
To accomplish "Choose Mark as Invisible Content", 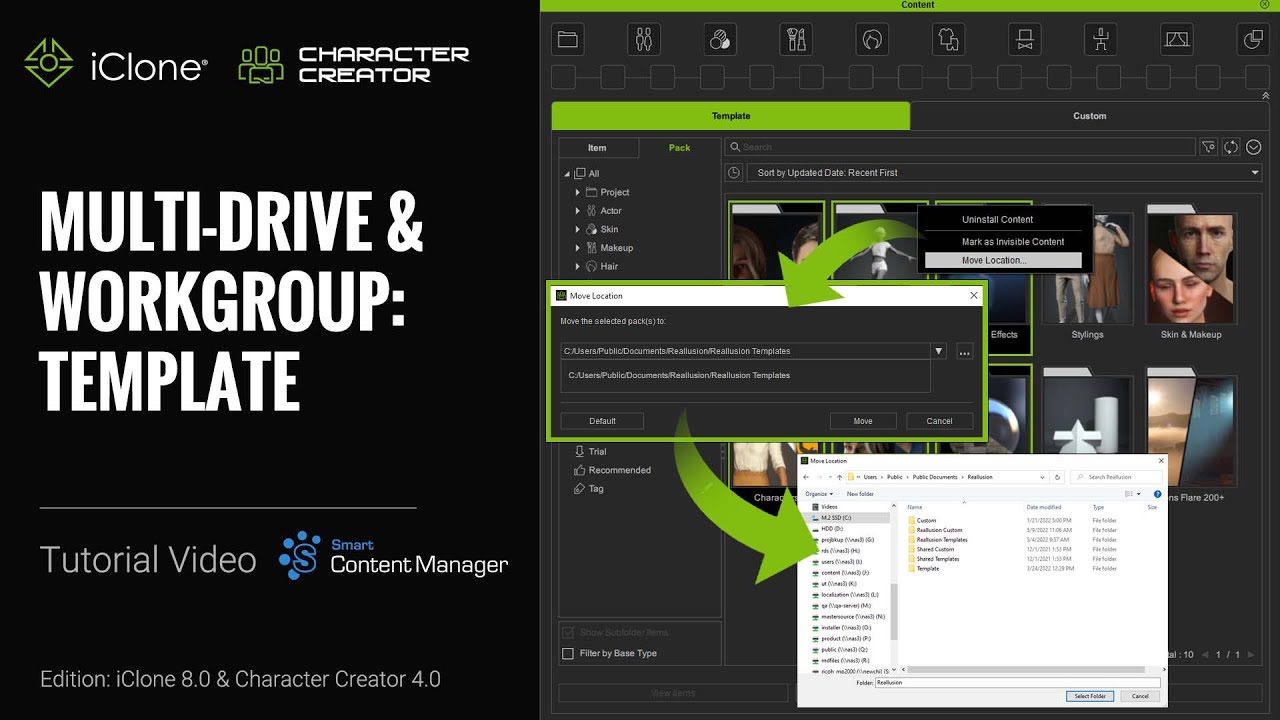I will pyautogui.click(x=1003, y=242).
